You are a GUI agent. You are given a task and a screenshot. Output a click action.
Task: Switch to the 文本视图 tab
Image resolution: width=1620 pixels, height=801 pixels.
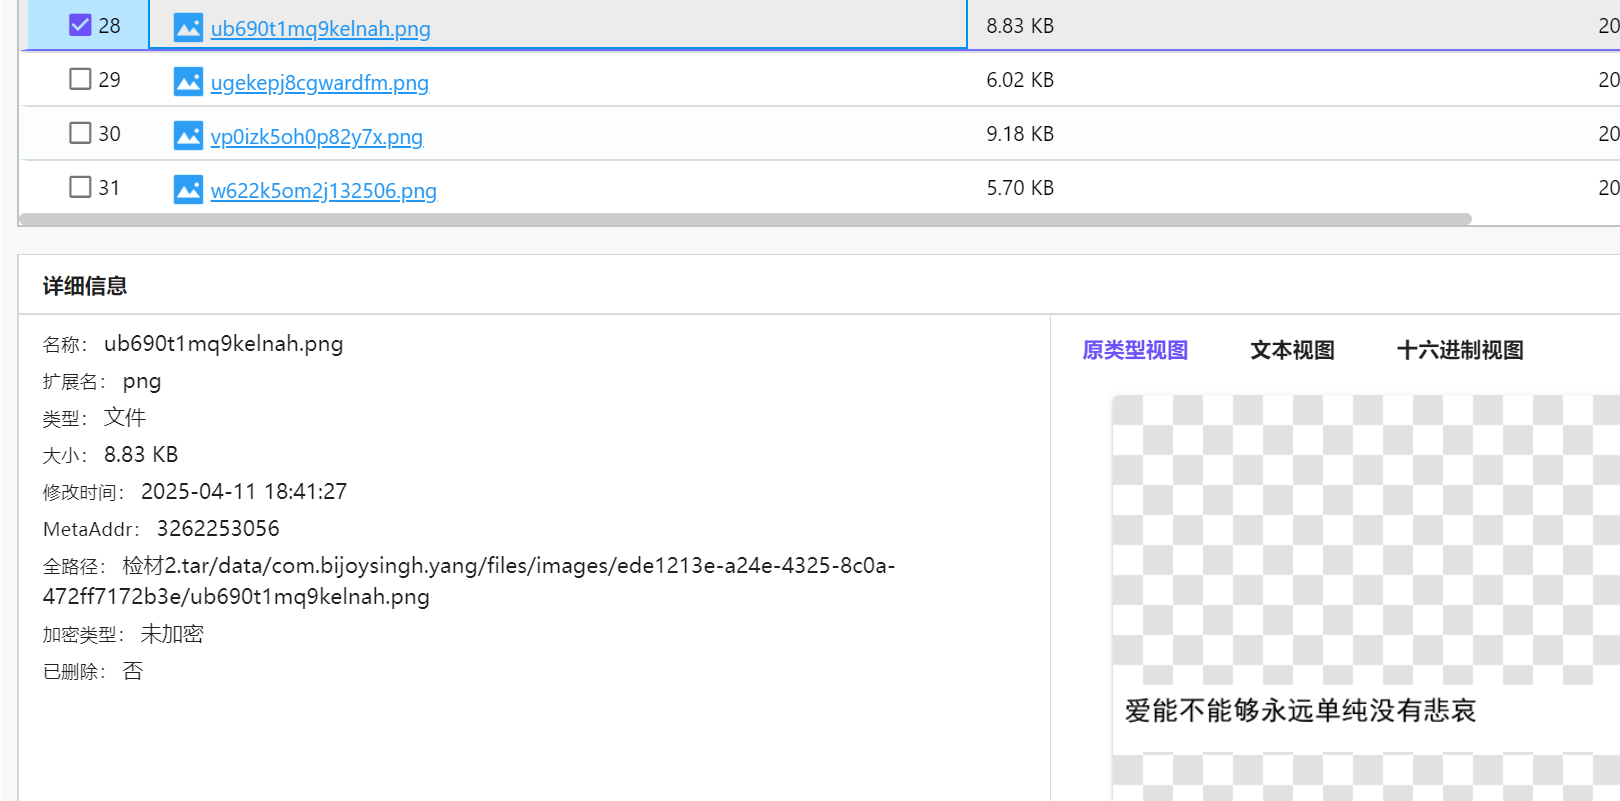coord(1292,350)
